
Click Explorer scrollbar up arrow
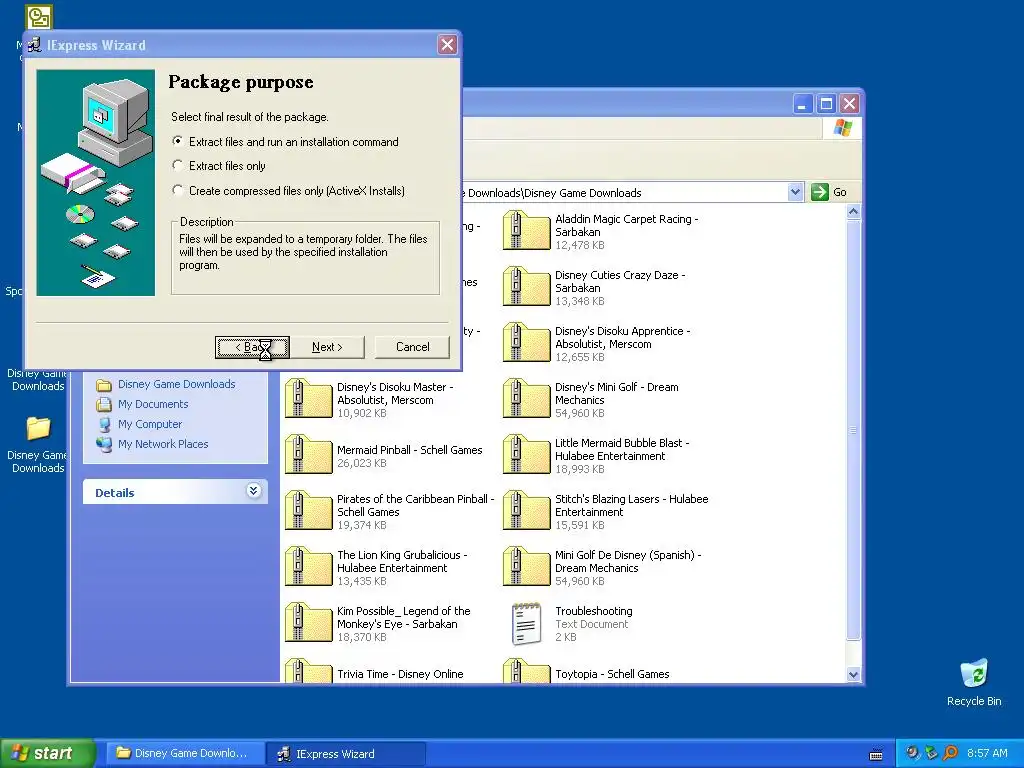[854, 212]
